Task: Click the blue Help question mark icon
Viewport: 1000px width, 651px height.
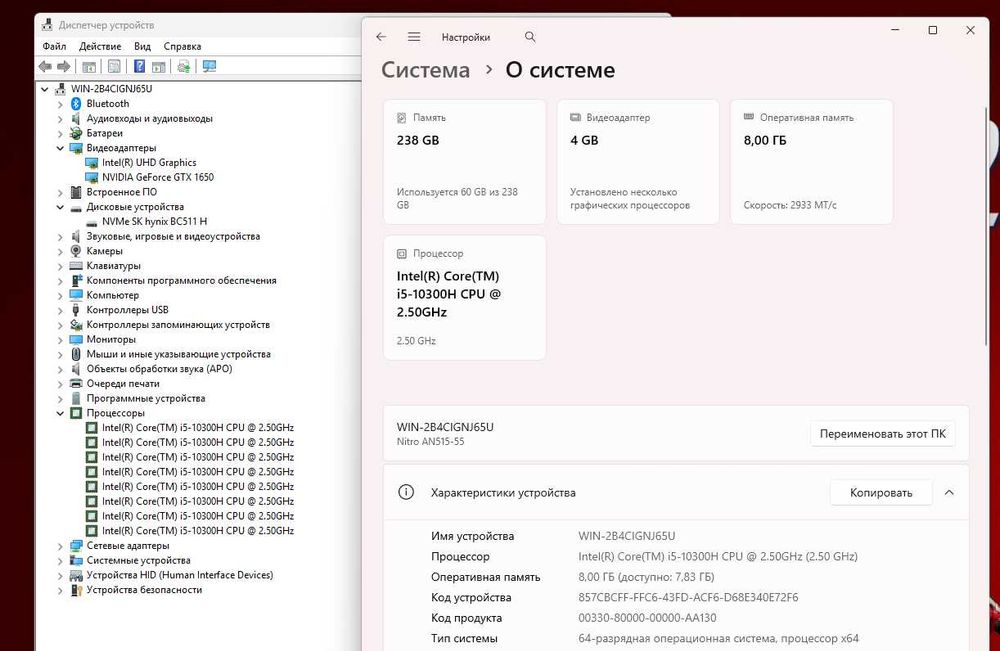Action: click(x=139, y=66)
